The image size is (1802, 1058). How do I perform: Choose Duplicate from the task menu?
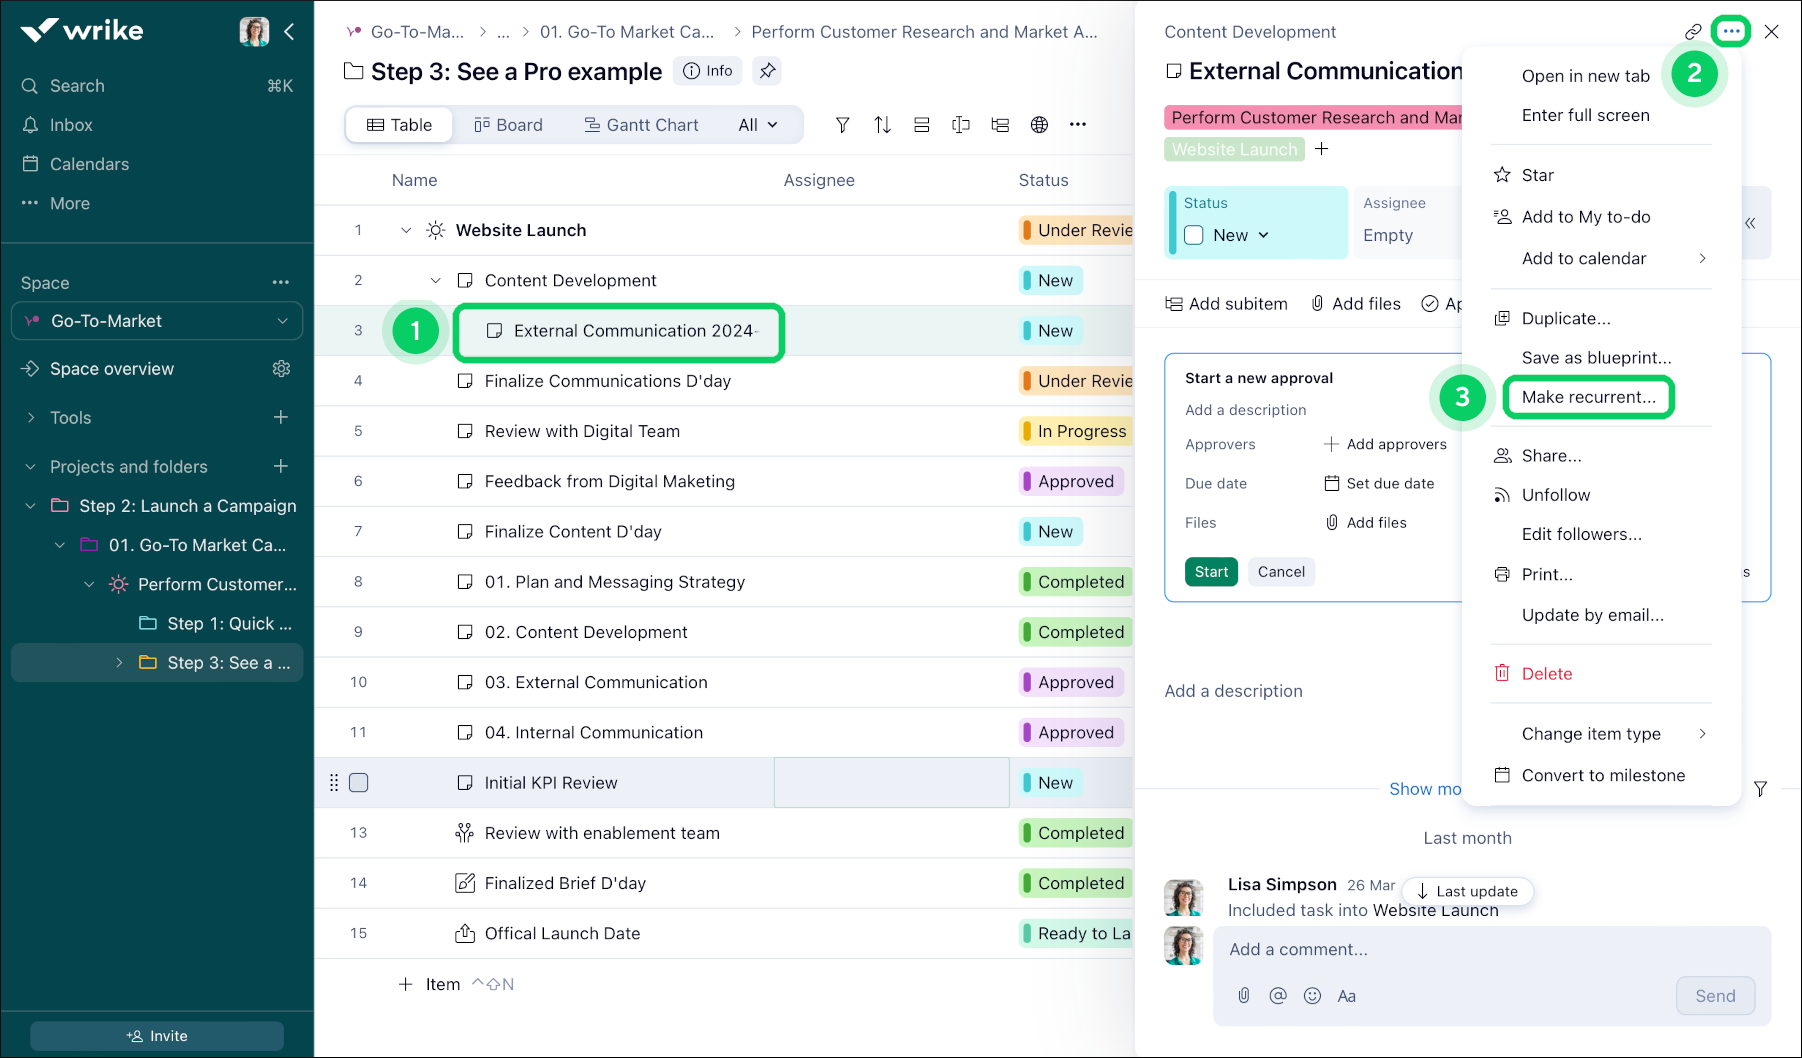point(1565,318)
